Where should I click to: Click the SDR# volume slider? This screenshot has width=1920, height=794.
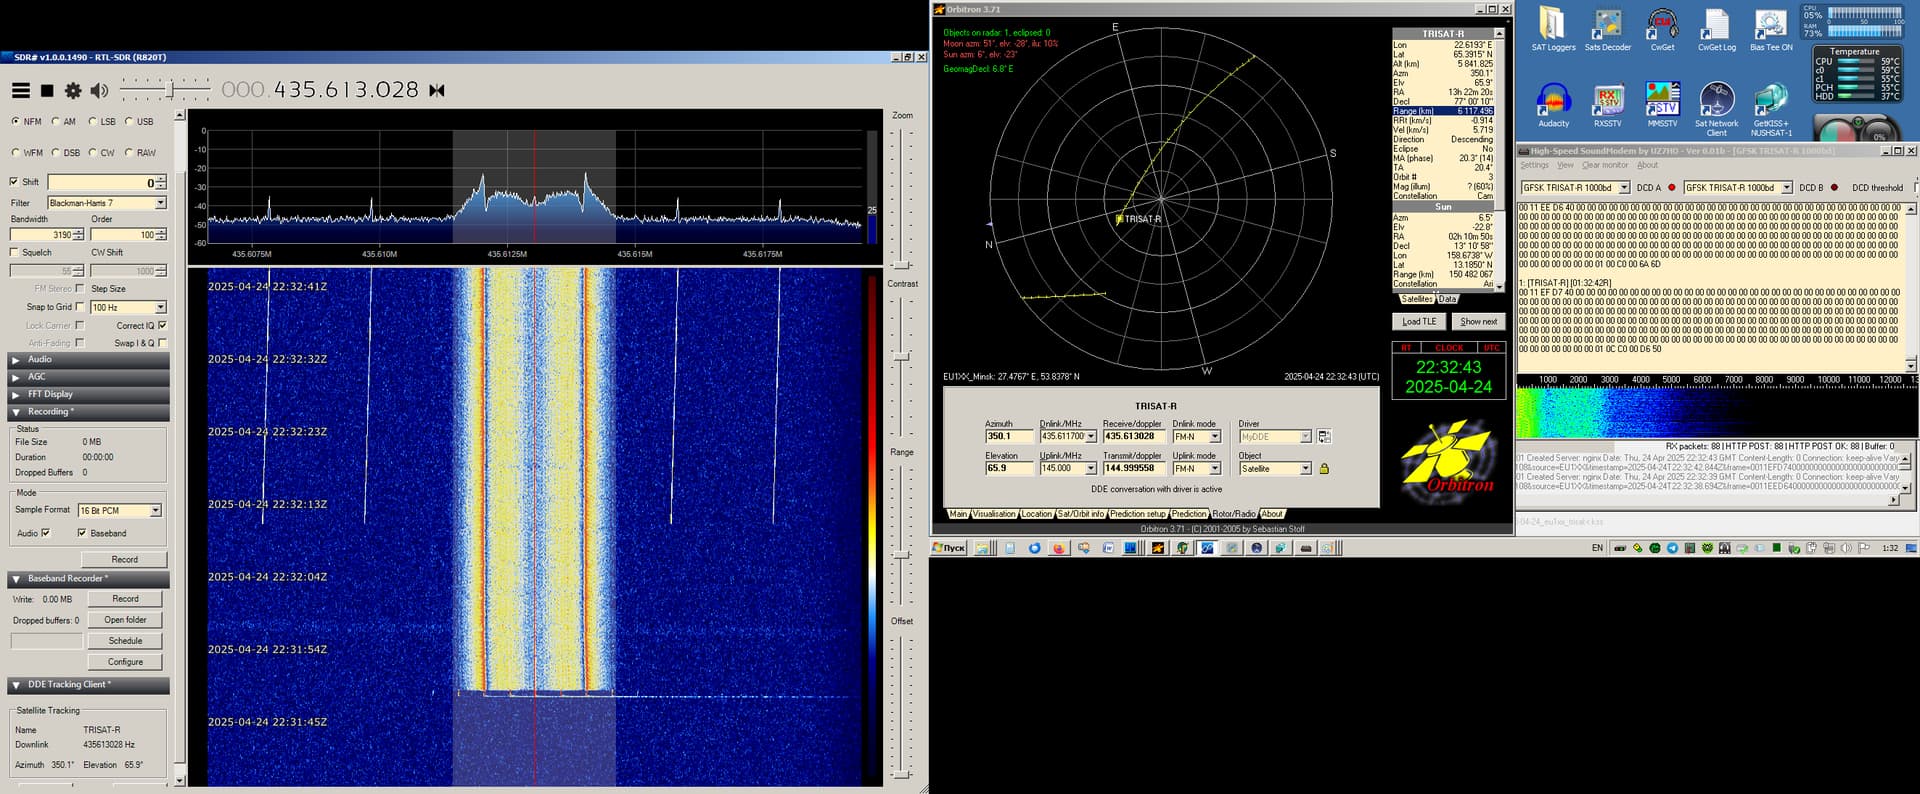tap(165, 91)
